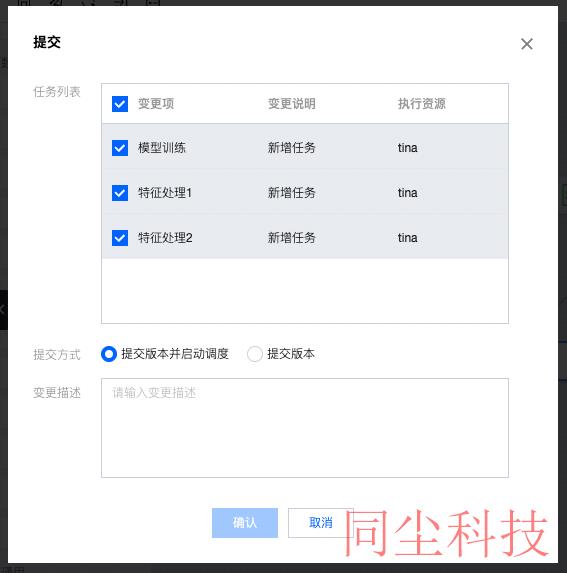Image resolution: width=567 pixels, height=573 pixels.
Task: Click the 变更项 column header
Action: 156,104
